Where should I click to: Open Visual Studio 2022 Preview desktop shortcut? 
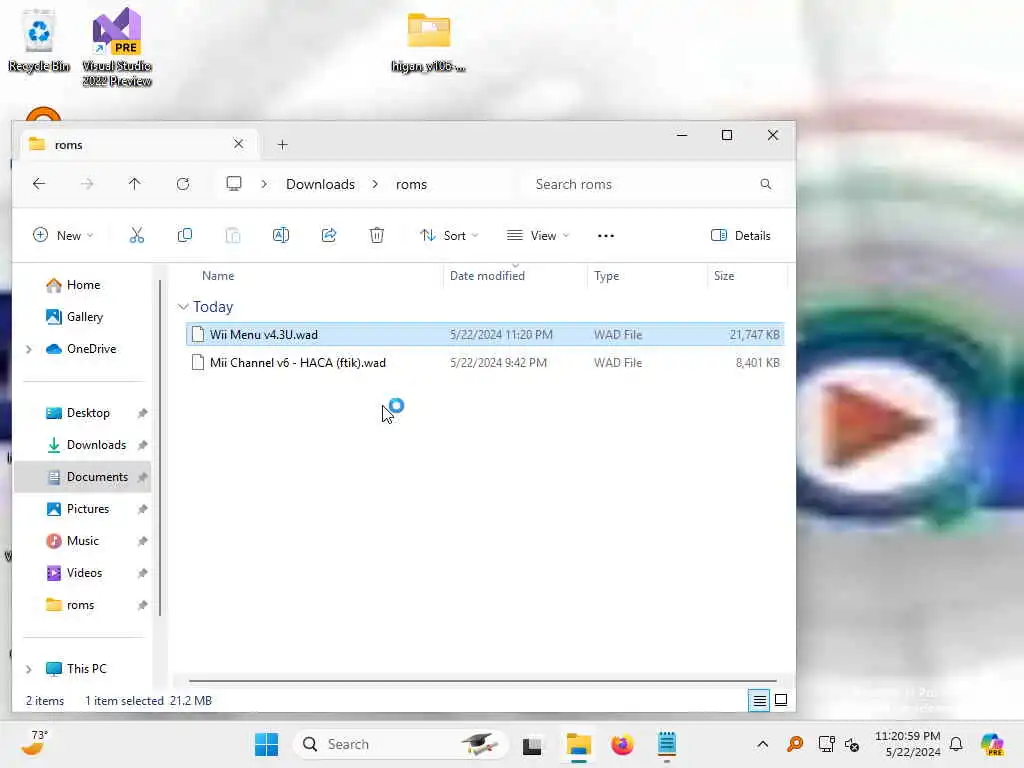(117, 47)
